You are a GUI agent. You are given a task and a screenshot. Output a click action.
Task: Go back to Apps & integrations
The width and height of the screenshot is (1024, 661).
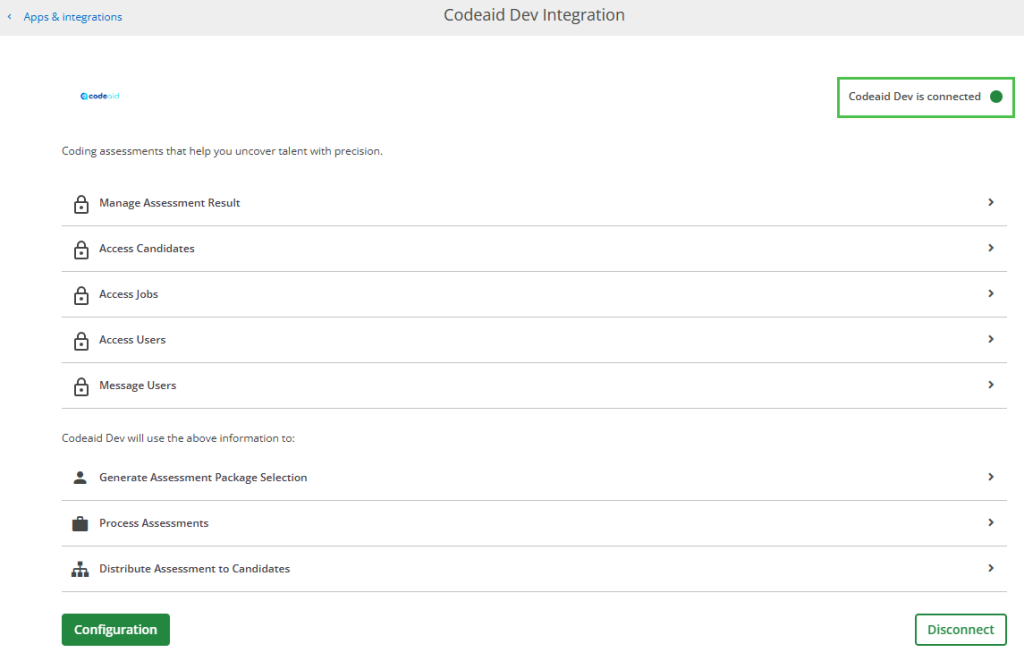(72, 17)
